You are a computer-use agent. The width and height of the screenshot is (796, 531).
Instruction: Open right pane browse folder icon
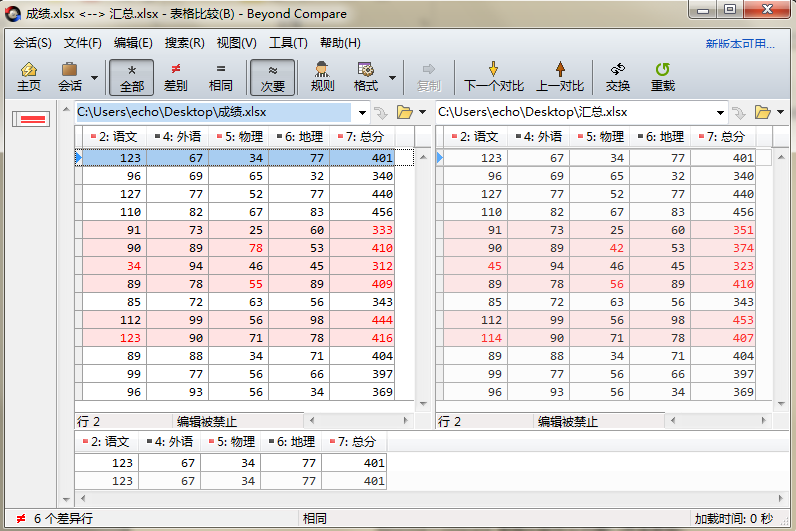pyautogui.click(x=762, y=112)
